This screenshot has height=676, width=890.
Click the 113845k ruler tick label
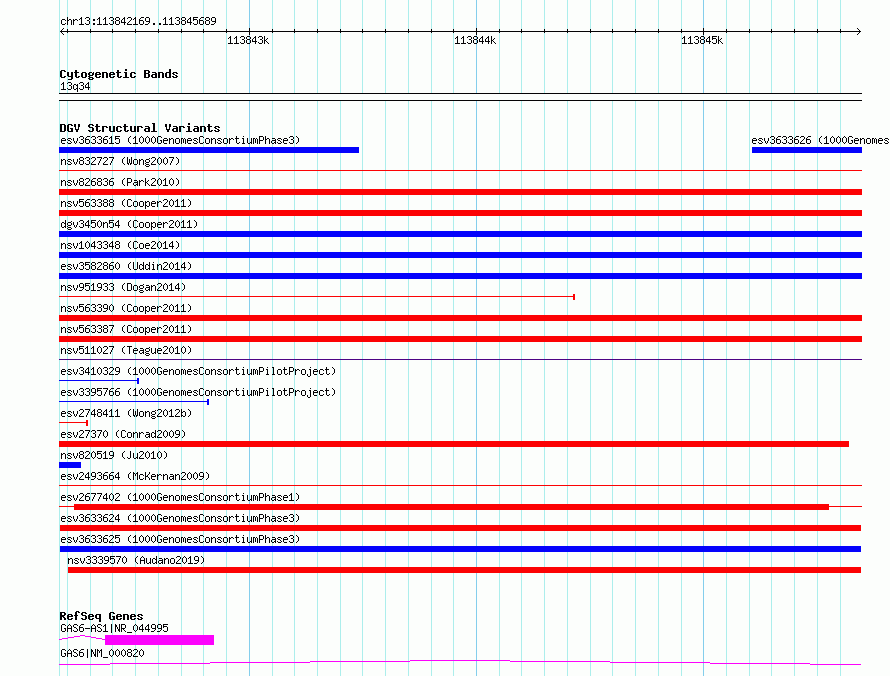point(702,40)
